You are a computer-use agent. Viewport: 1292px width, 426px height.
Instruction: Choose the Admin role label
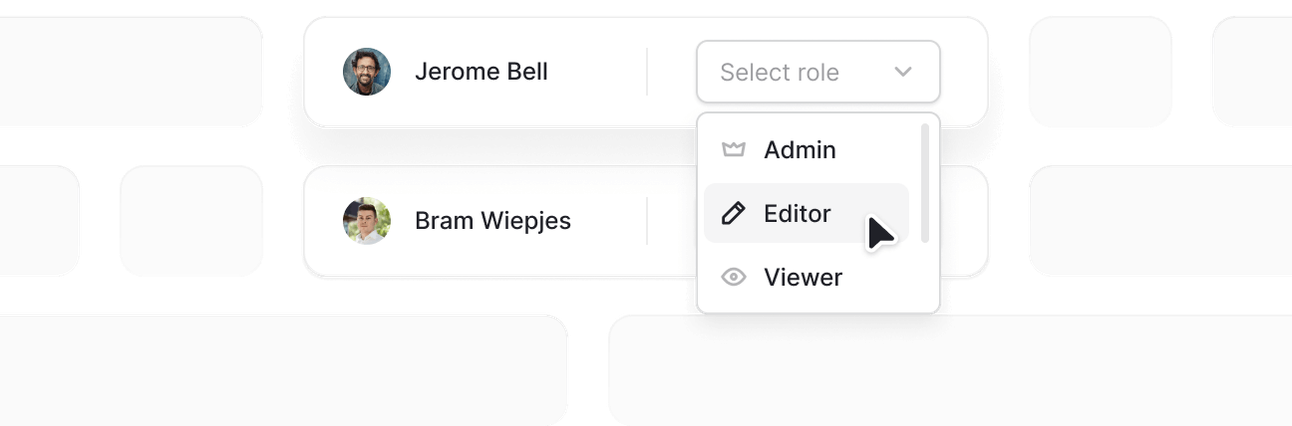tap(800, 150)
